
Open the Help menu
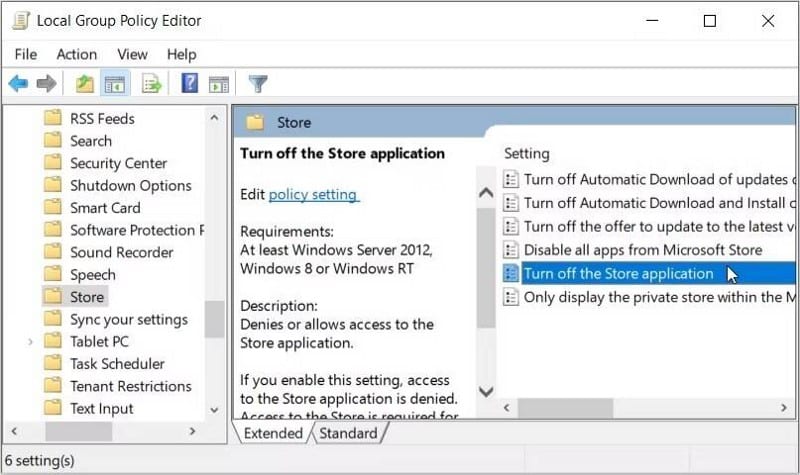[x=182, y=54]
